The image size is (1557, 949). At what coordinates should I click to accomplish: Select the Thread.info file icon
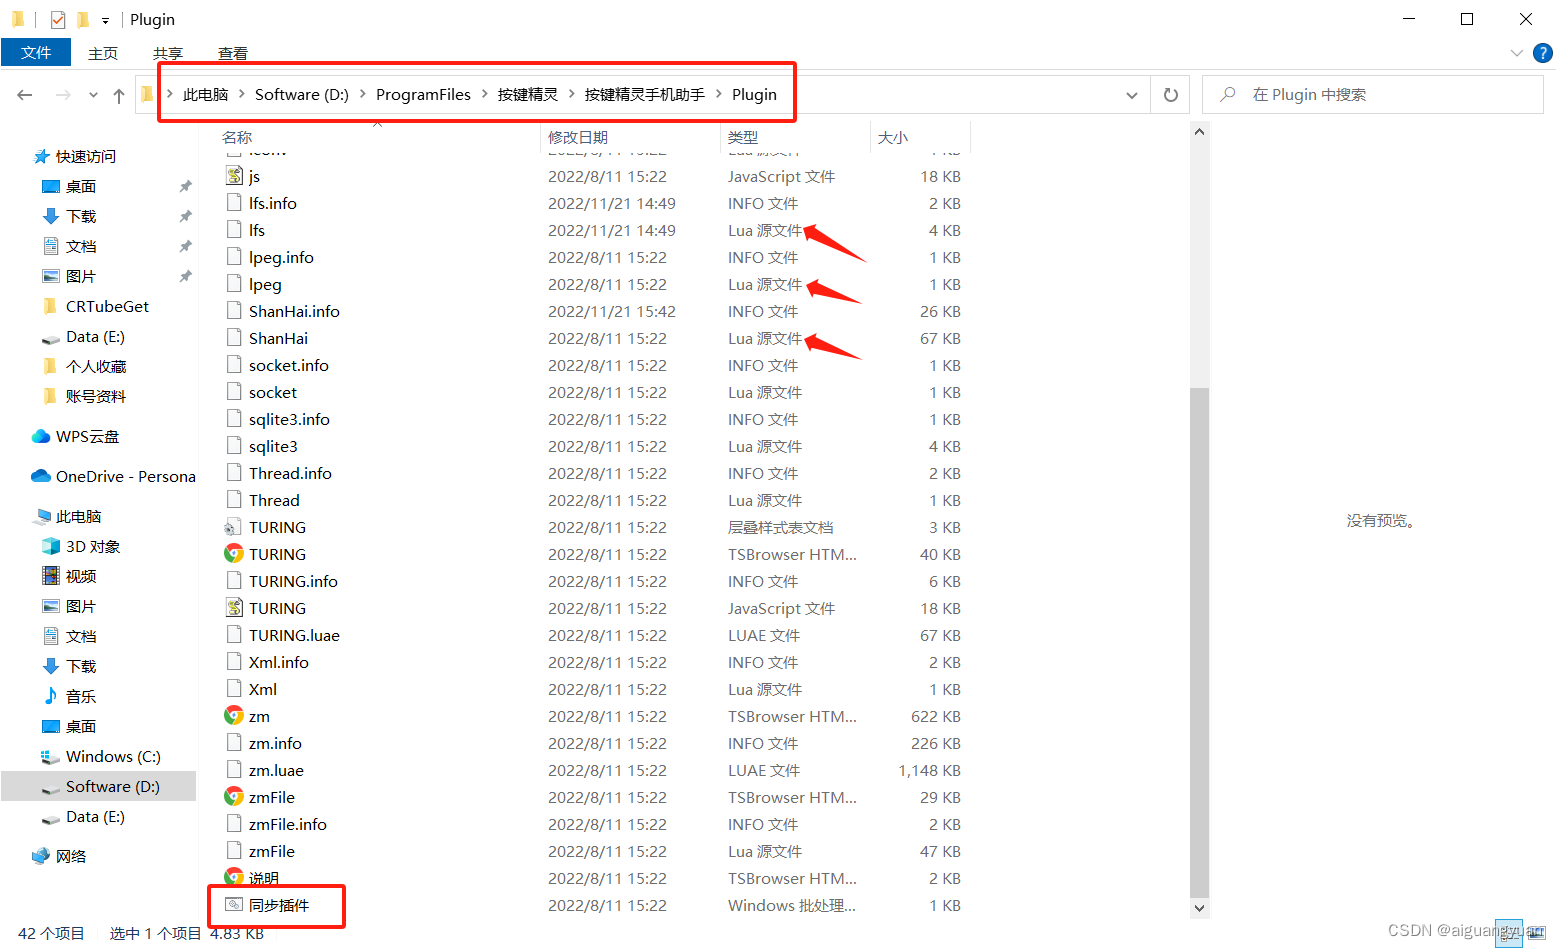[x=234, y=473]
